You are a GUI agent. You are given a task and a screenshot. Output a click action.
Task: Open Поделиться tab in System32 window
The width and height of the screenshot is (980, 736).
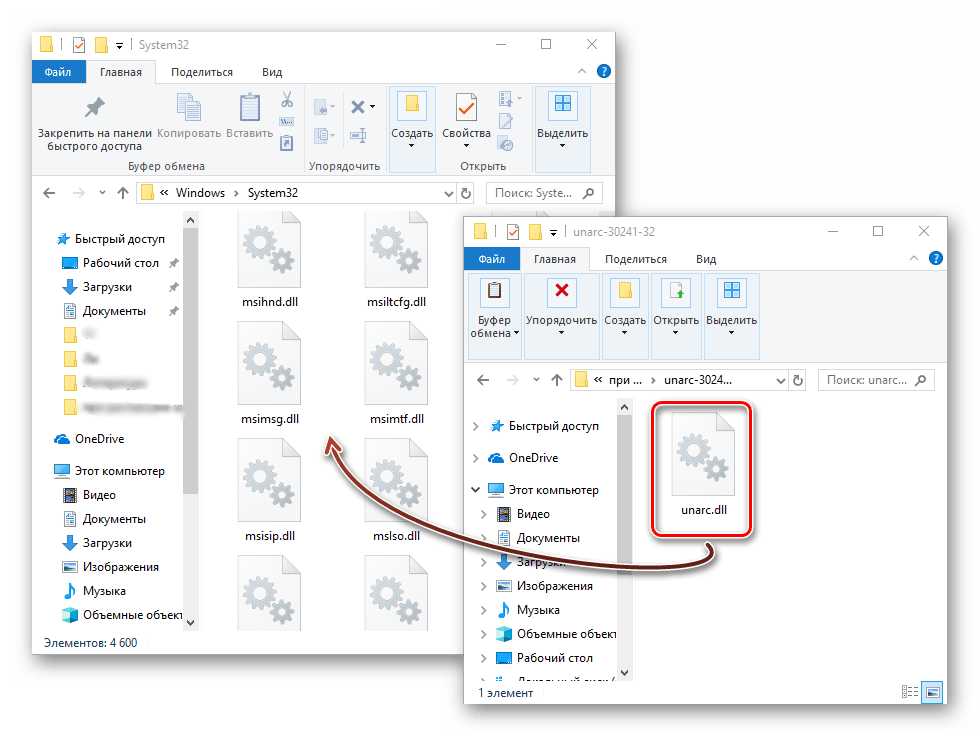click(202, 72)
